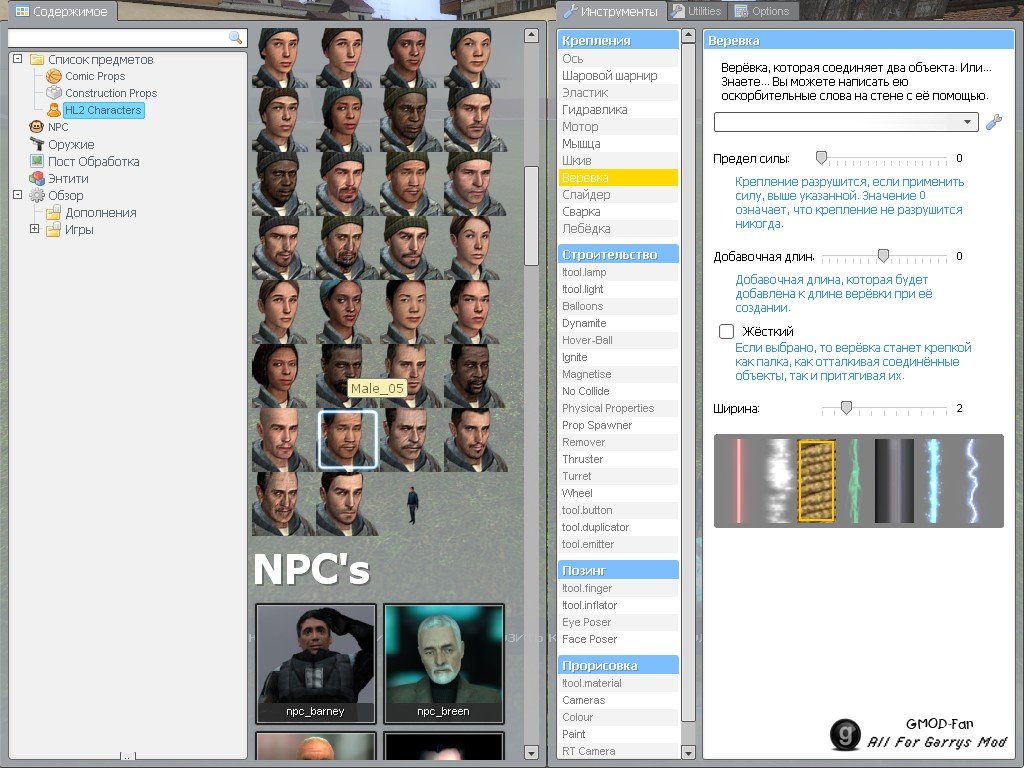Click the tool list scroll-up arrow

(688, 36)
